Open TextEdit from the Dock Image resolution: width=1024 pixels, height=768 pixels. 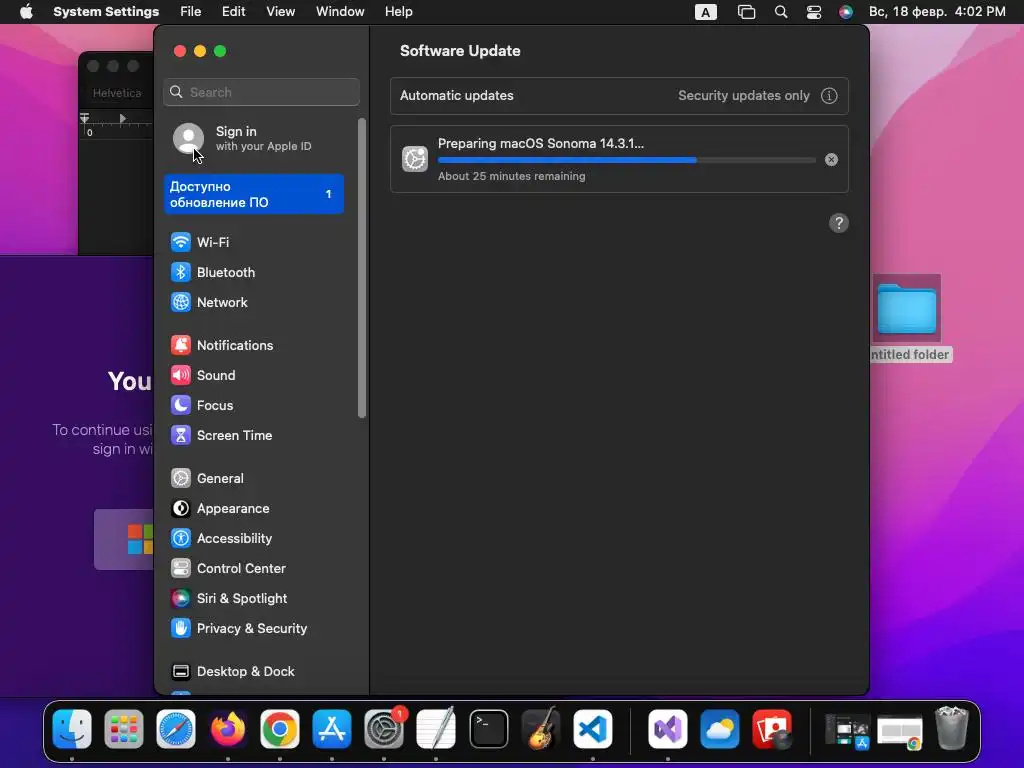(436, 729)
